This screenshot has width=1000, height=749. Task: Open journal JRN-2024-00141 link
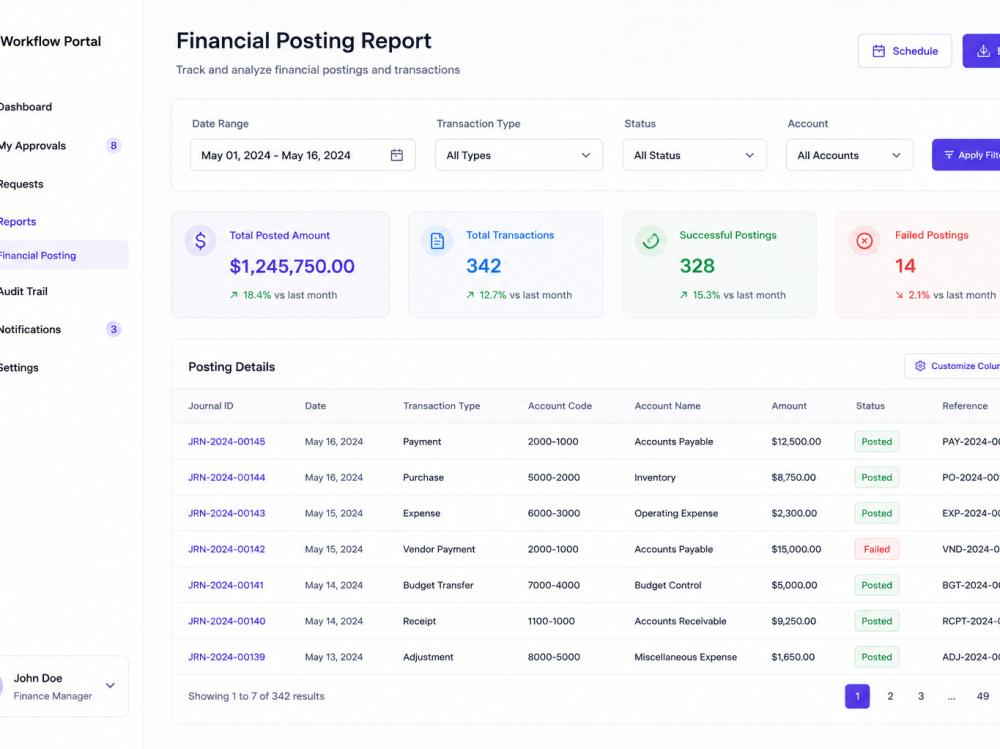tap(226, 585)
